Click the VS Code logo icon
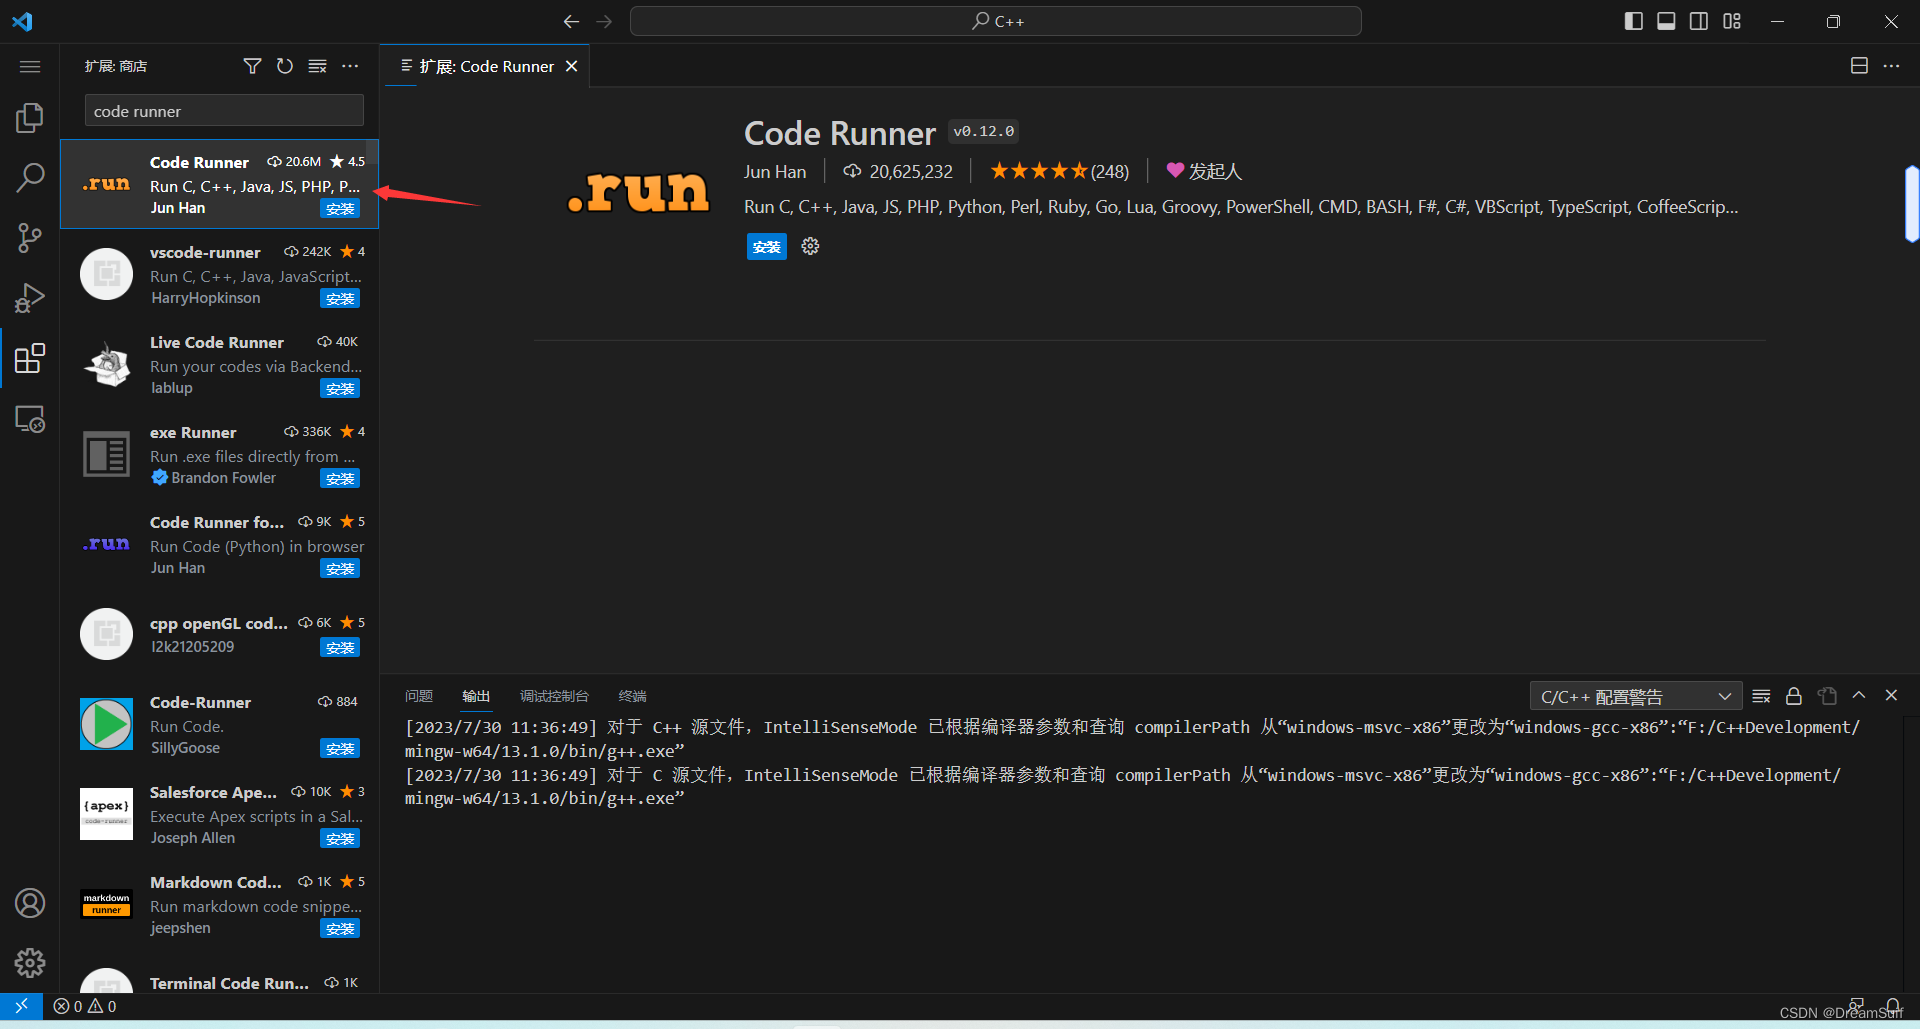This screenshot has height=1029, width=1920. [22, 21]
